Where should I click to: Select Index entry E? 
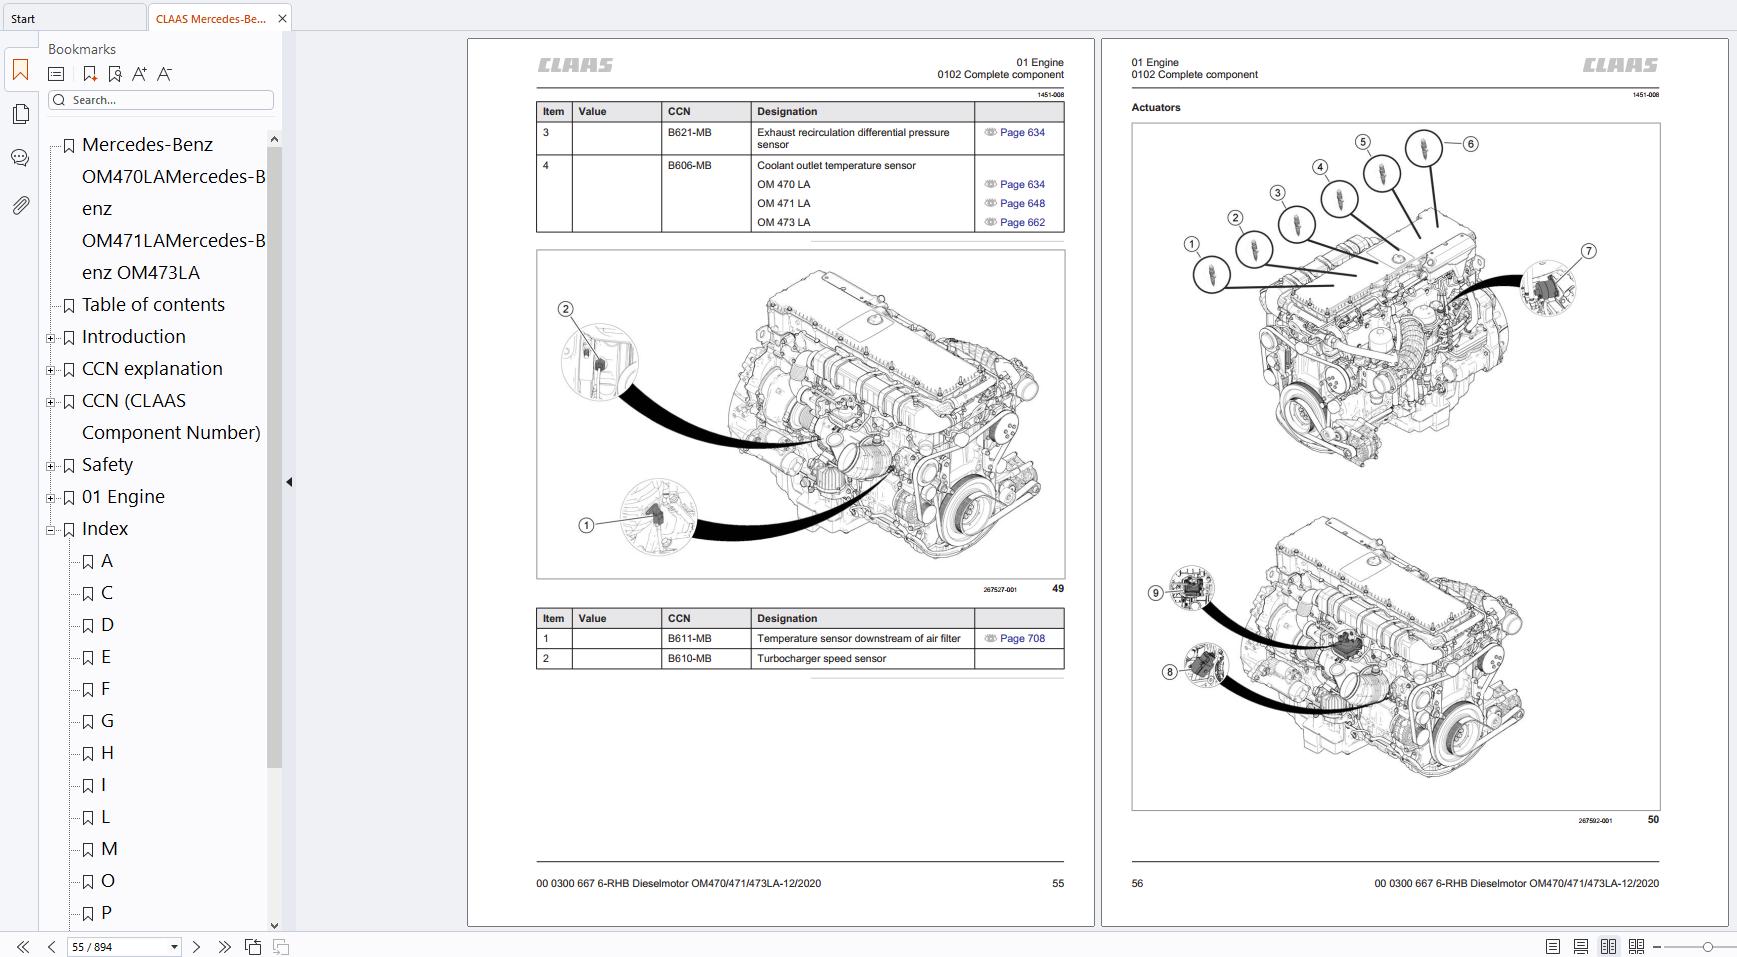click(106, 657)
